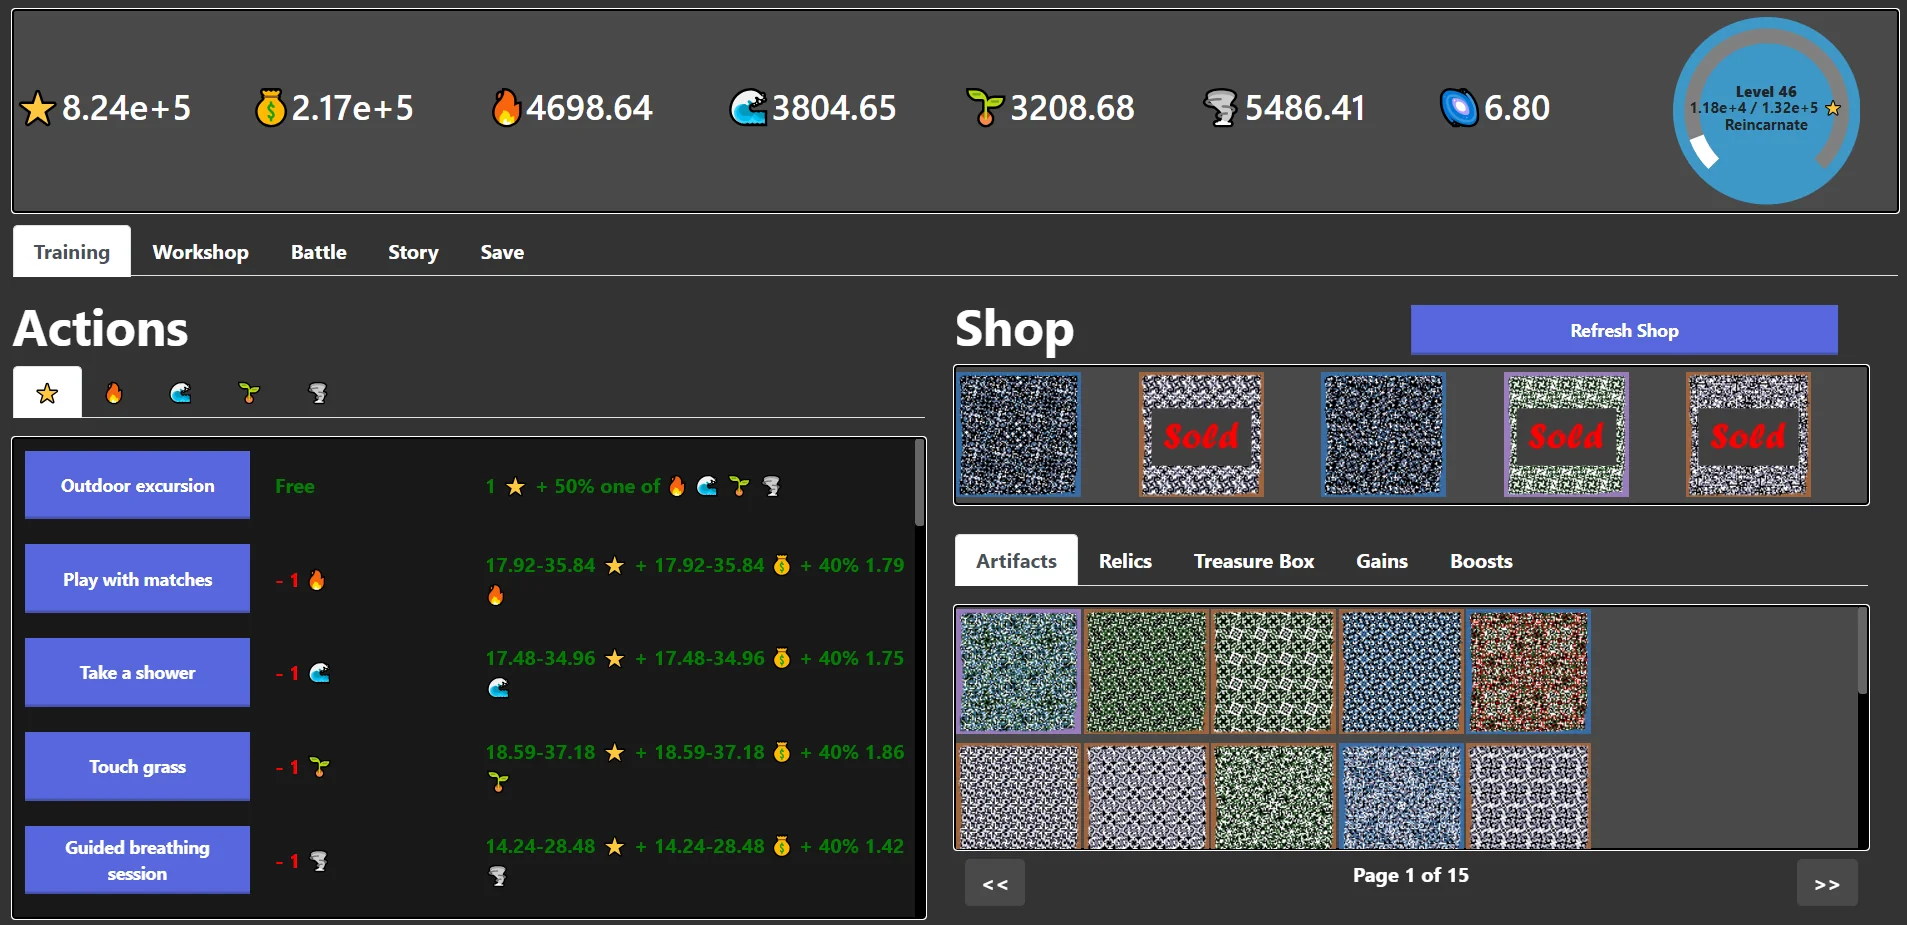The height and width of the screenshot is (925, 1907).
Task: Open the Training tab
Action: tap(72, 251)
